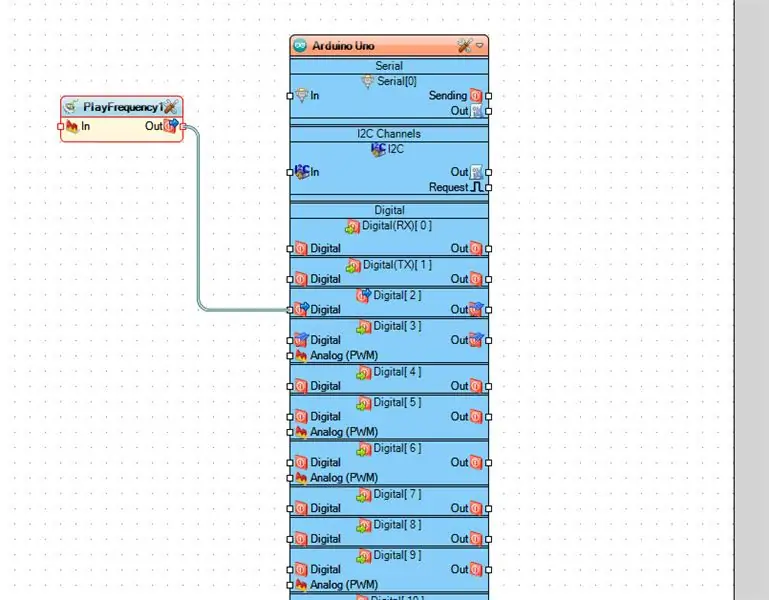
Task: Click Digital[5] Out pin icon
Action: (x=476, y=417)
